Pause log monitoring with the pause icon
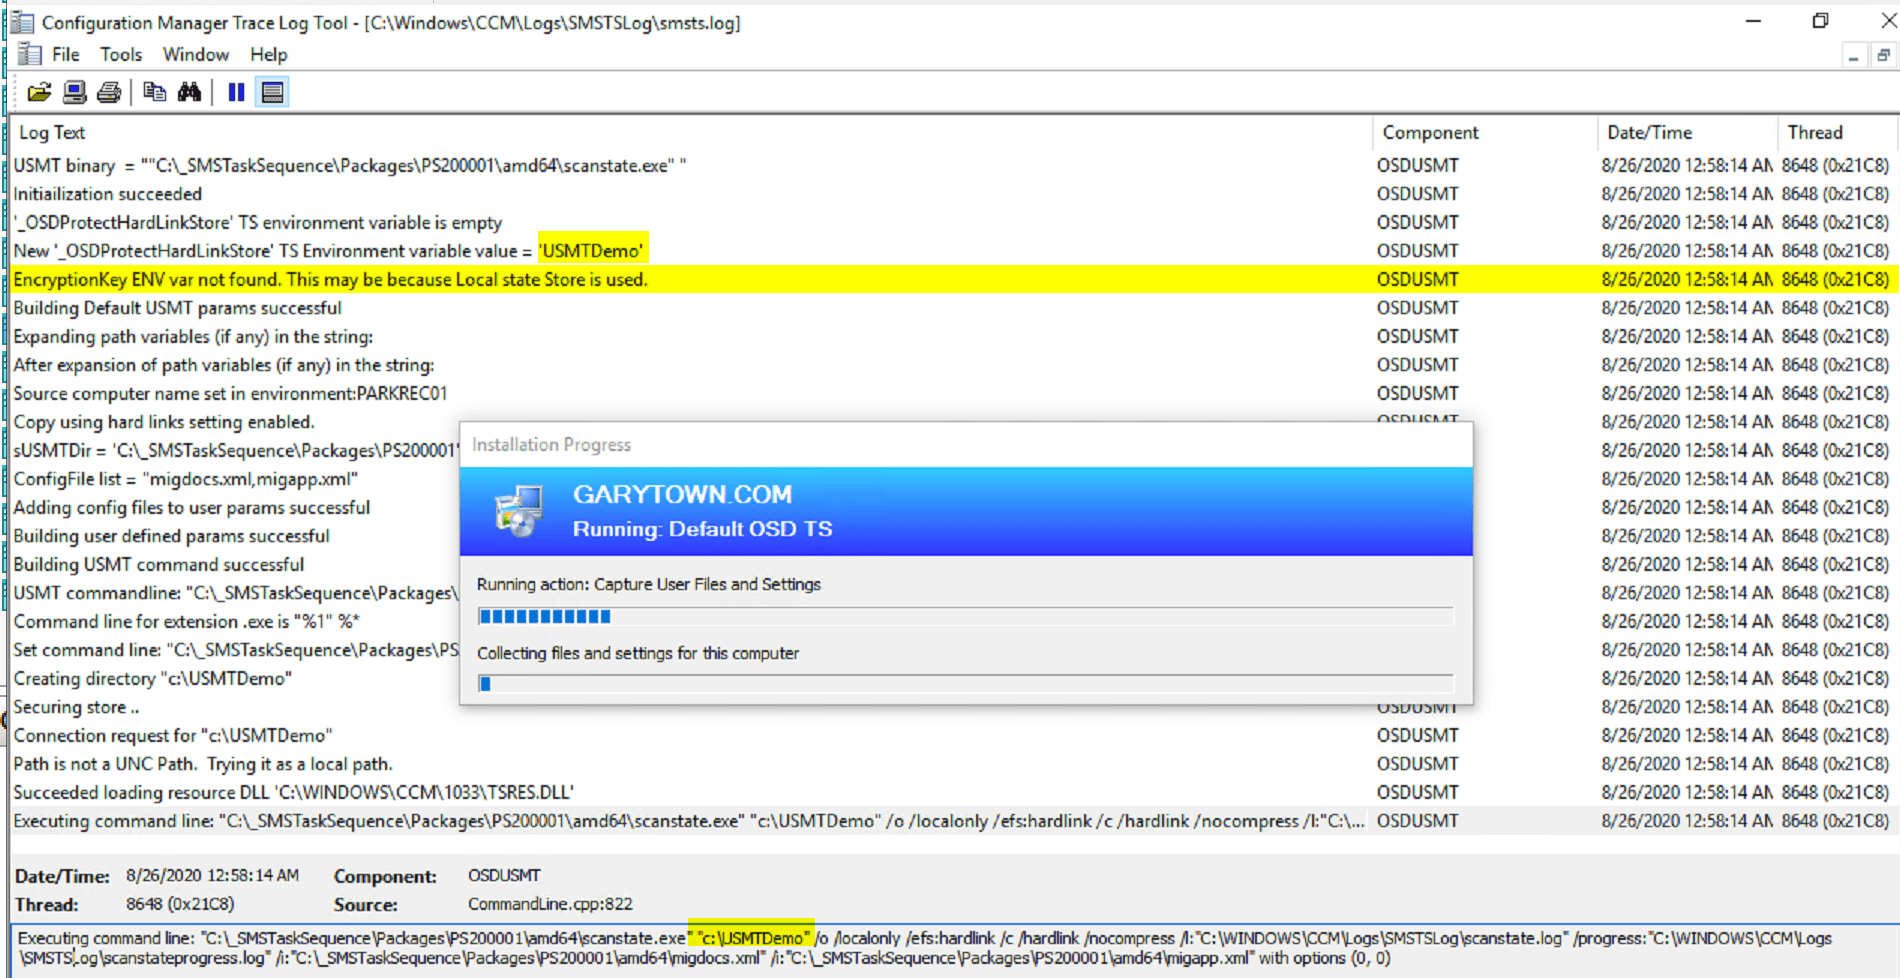Screen dimensions: 1900x978 tap(236, 93)
